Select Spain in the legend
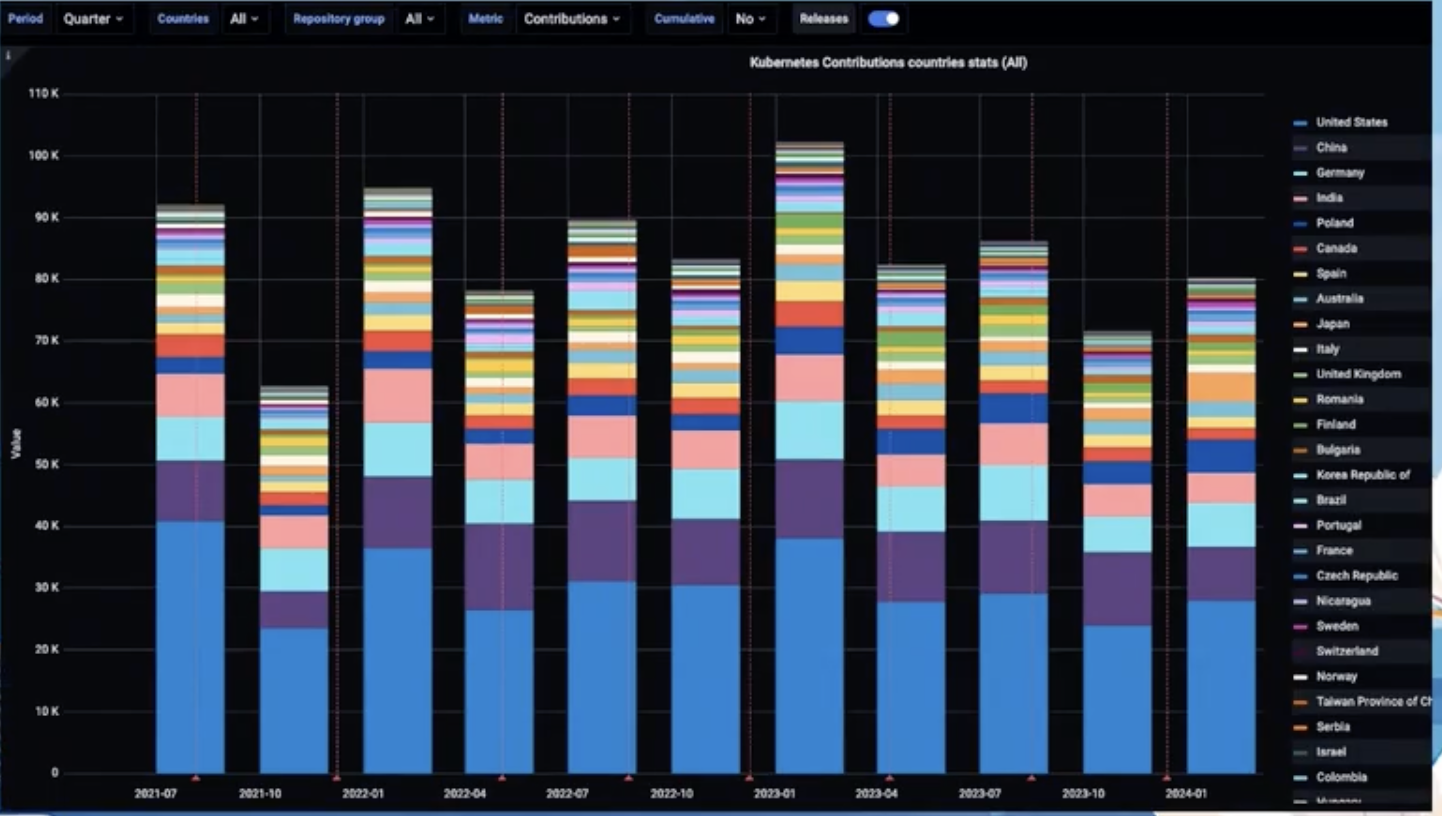 1331,273
